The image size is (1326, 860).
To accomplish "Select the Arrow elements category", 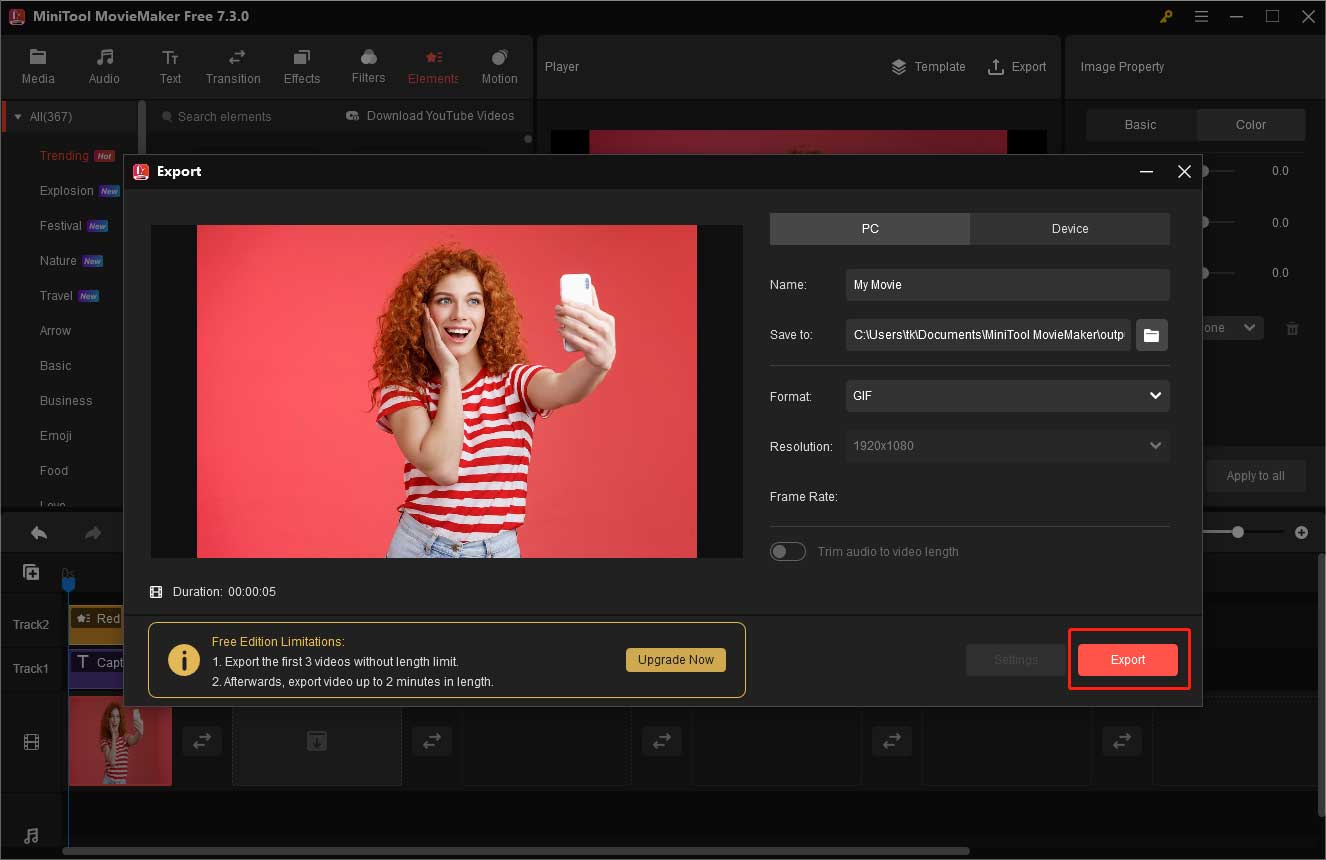I will [x=55, y=331].
